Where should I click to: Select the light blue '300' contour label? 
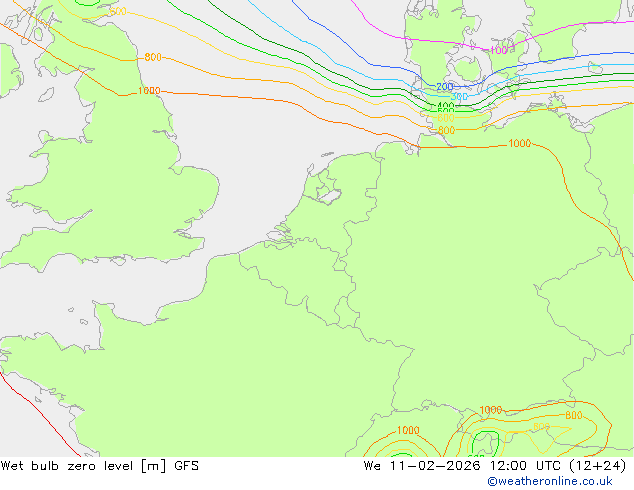pos(459,97)
